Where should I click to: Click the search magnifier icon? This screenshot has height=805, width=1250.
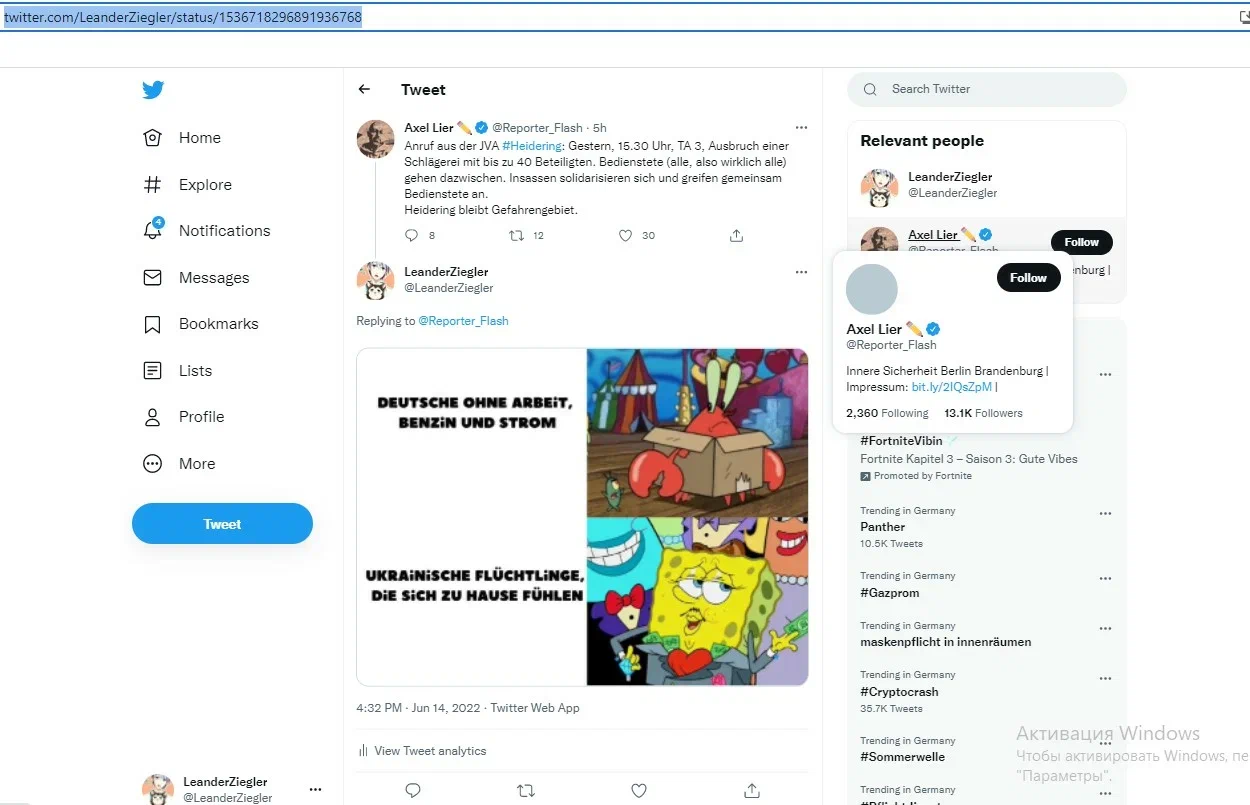pos(870,89)
